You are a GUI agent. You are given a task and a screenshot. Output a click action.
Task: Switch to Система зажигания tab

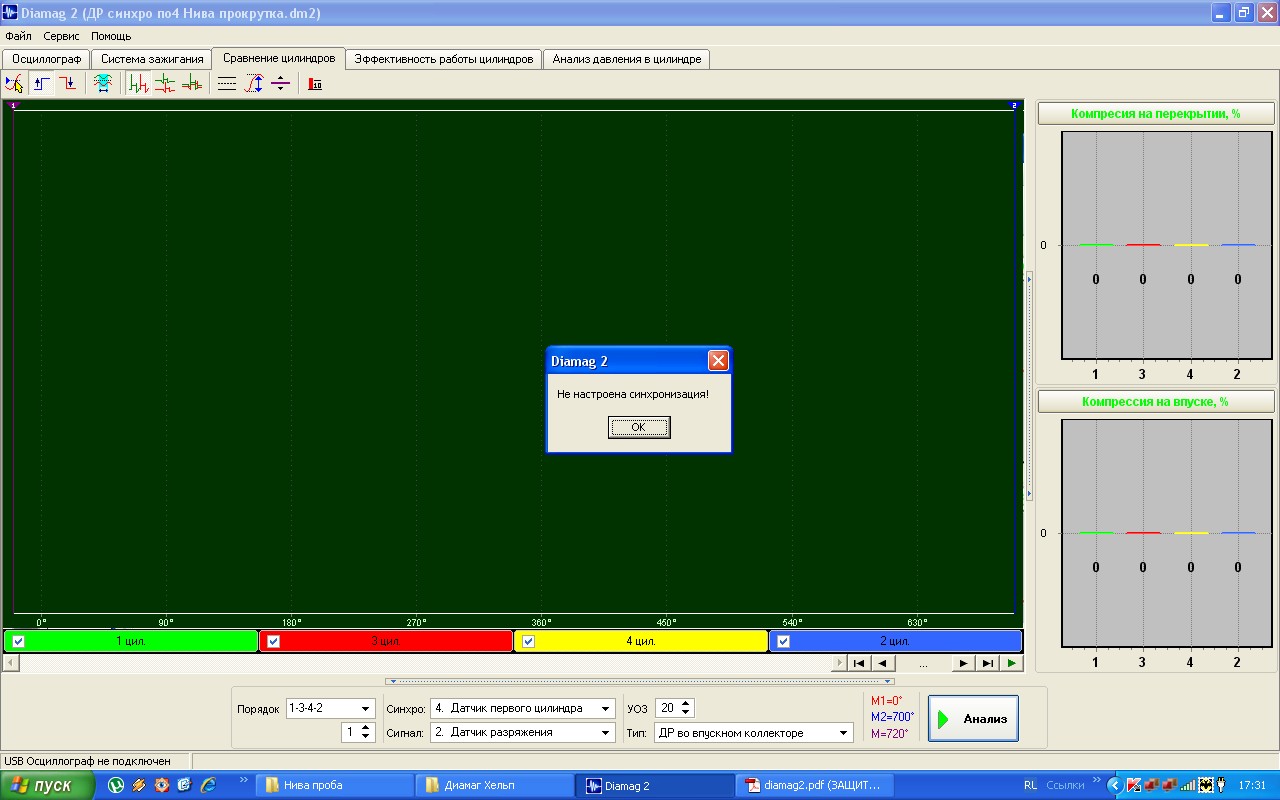152,59
